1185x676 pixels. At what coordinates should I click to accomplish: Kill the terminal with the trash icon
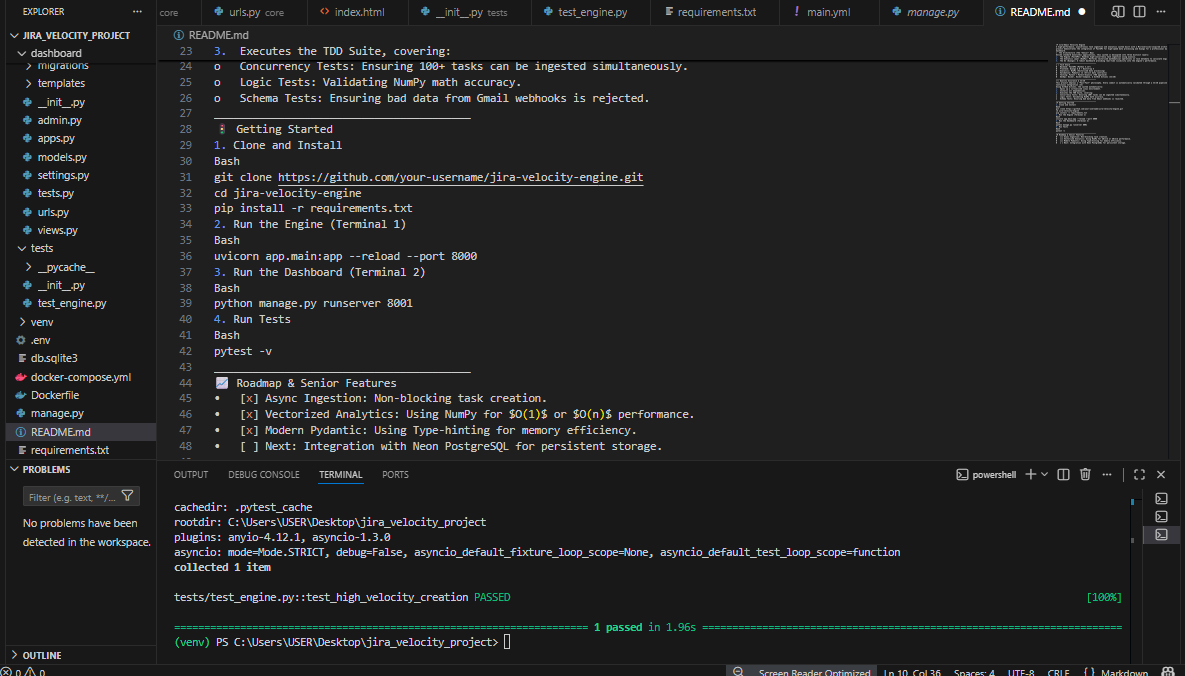(1085, 474)
